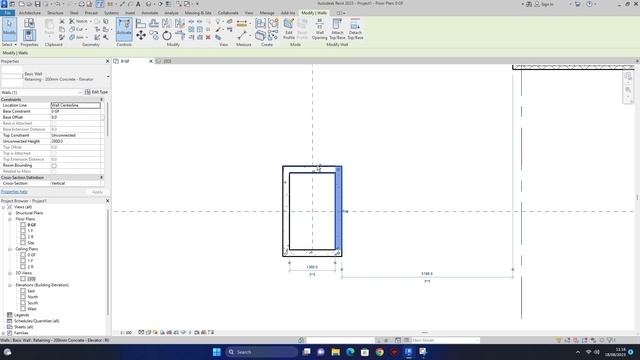Click the Measure Between Two References icon
The image size is (640, 360).
tap(242, 36)
